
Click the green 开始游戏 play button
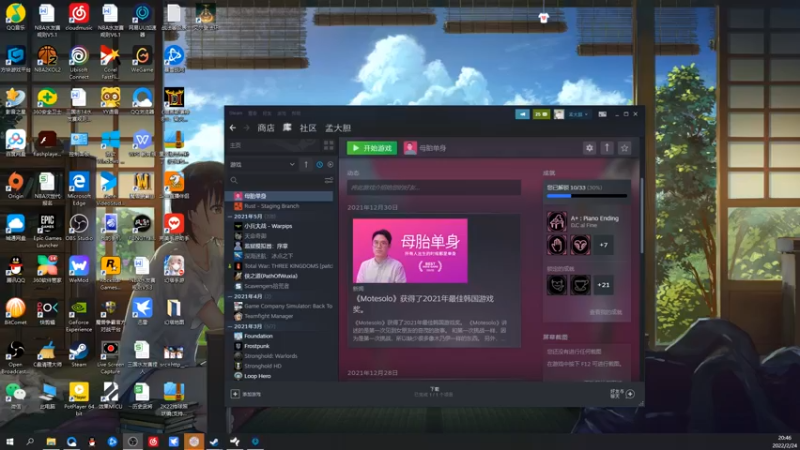(x=372, y=148)
